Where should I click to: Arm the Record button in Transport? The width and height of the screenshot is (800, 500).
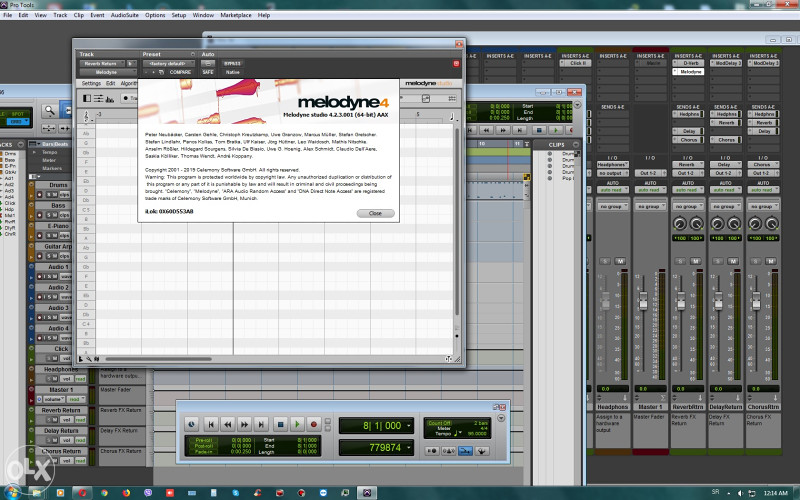click(314, 424)
